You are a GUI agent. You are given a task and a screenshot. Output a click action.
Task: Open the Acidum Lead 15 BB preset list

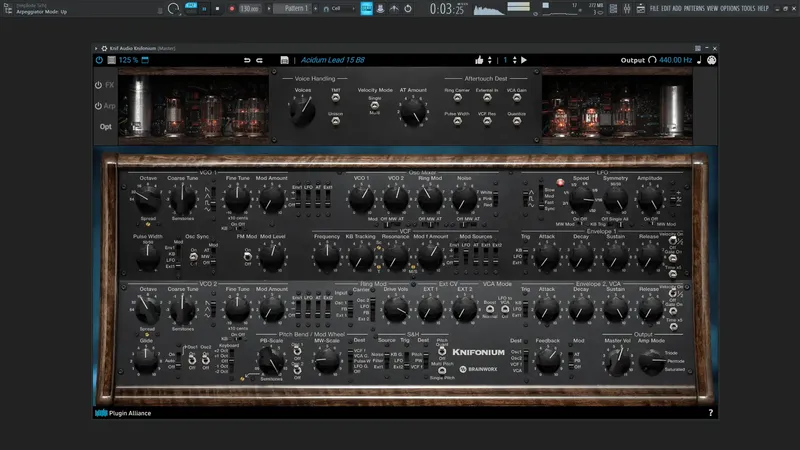coord(333,60)
